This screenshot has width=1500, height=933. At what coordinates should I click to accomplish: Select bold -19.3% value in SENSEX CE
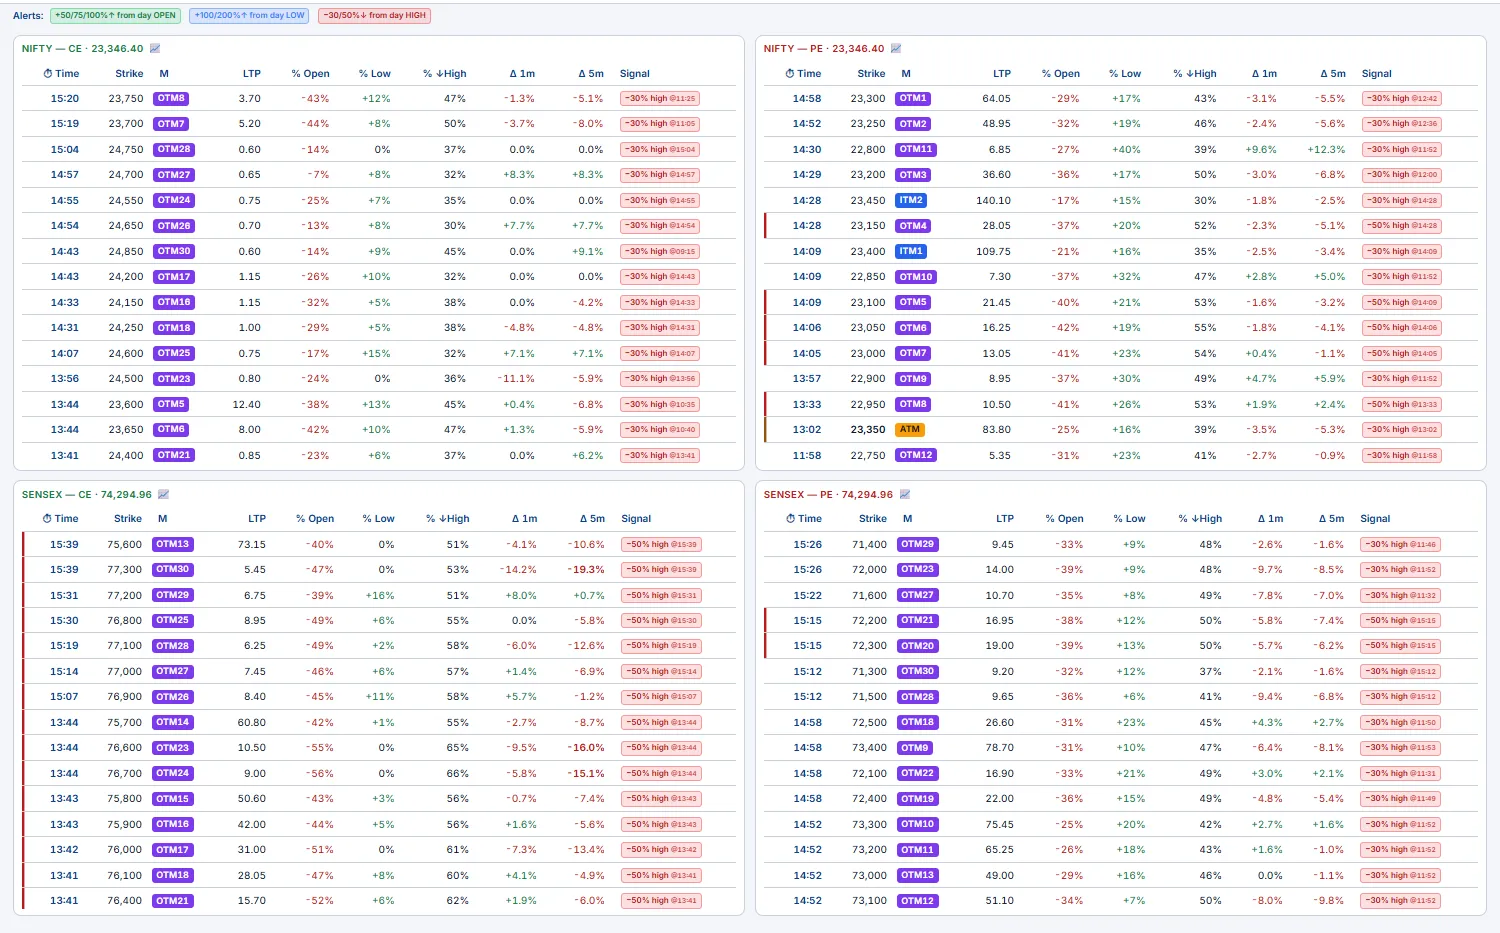[587, 569]
